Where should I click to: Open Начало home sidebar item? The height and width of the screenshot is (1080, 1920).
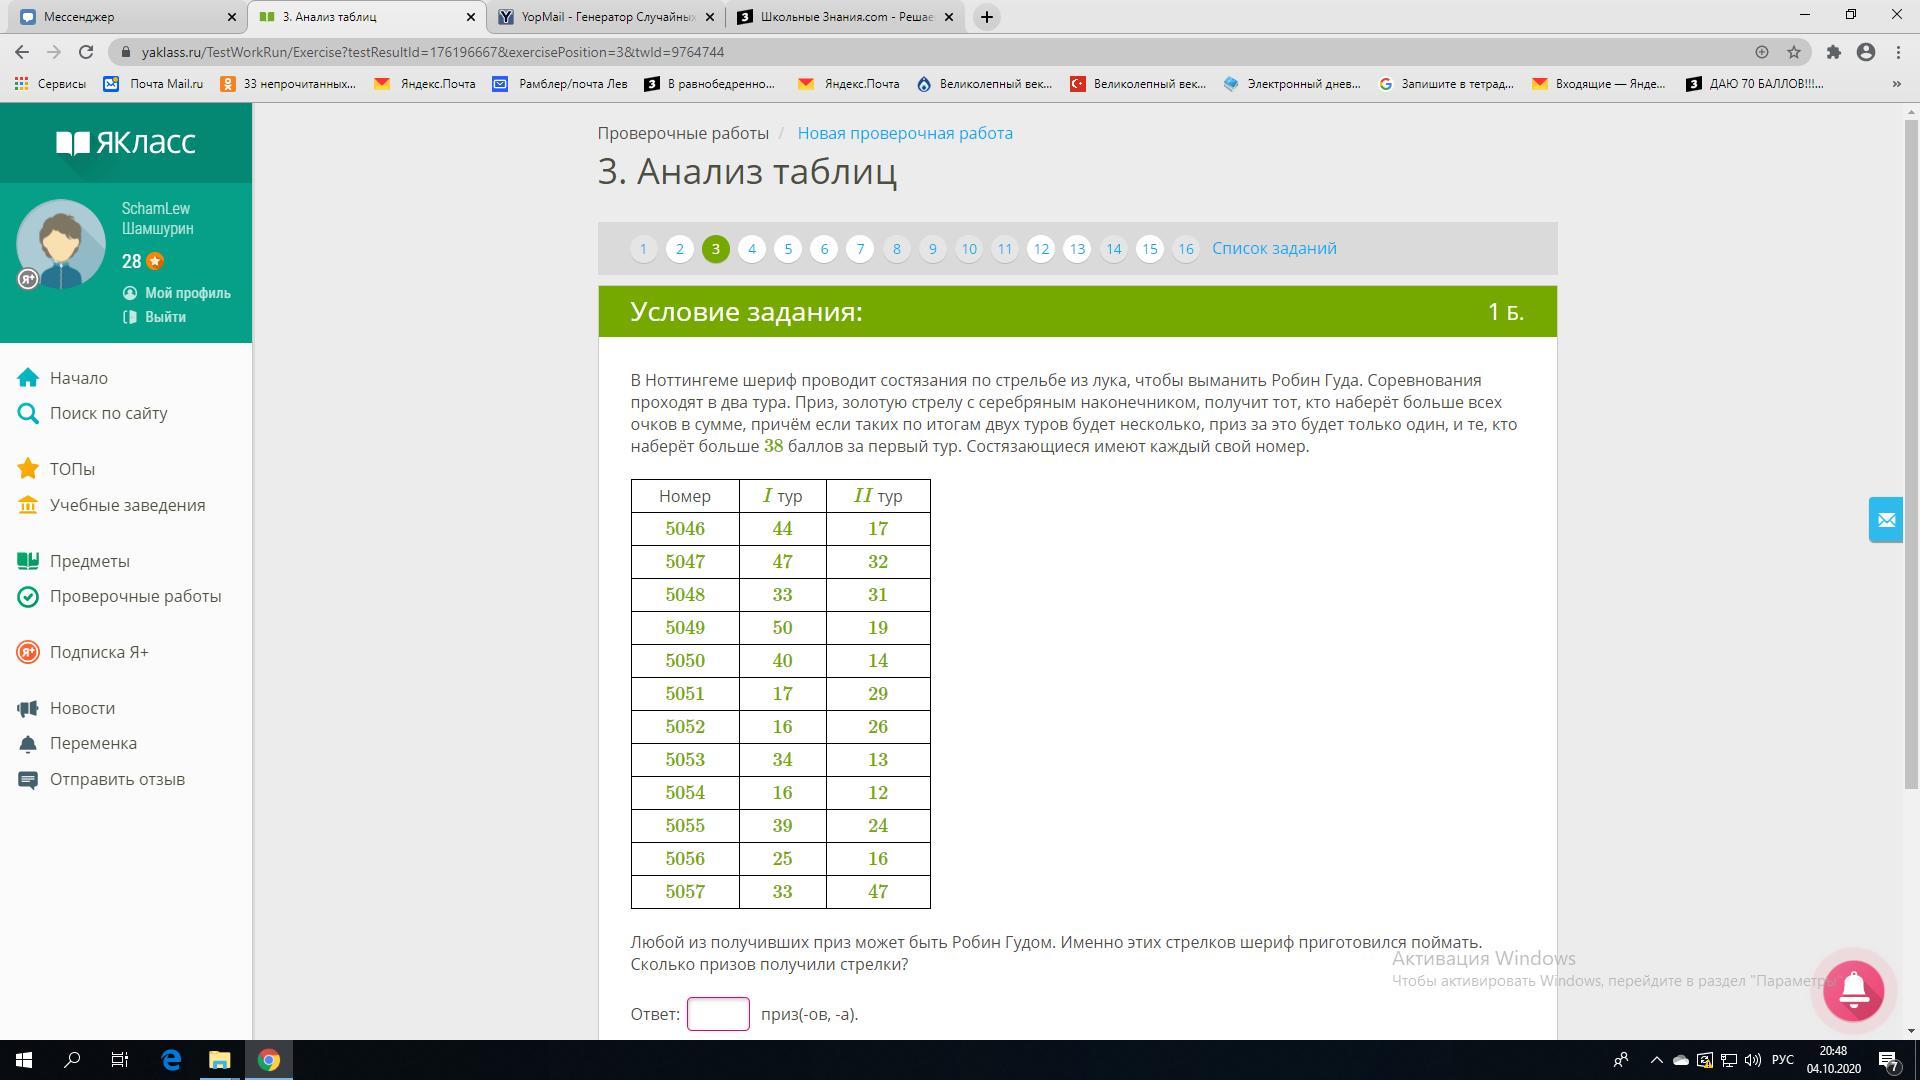coord(78,378)
